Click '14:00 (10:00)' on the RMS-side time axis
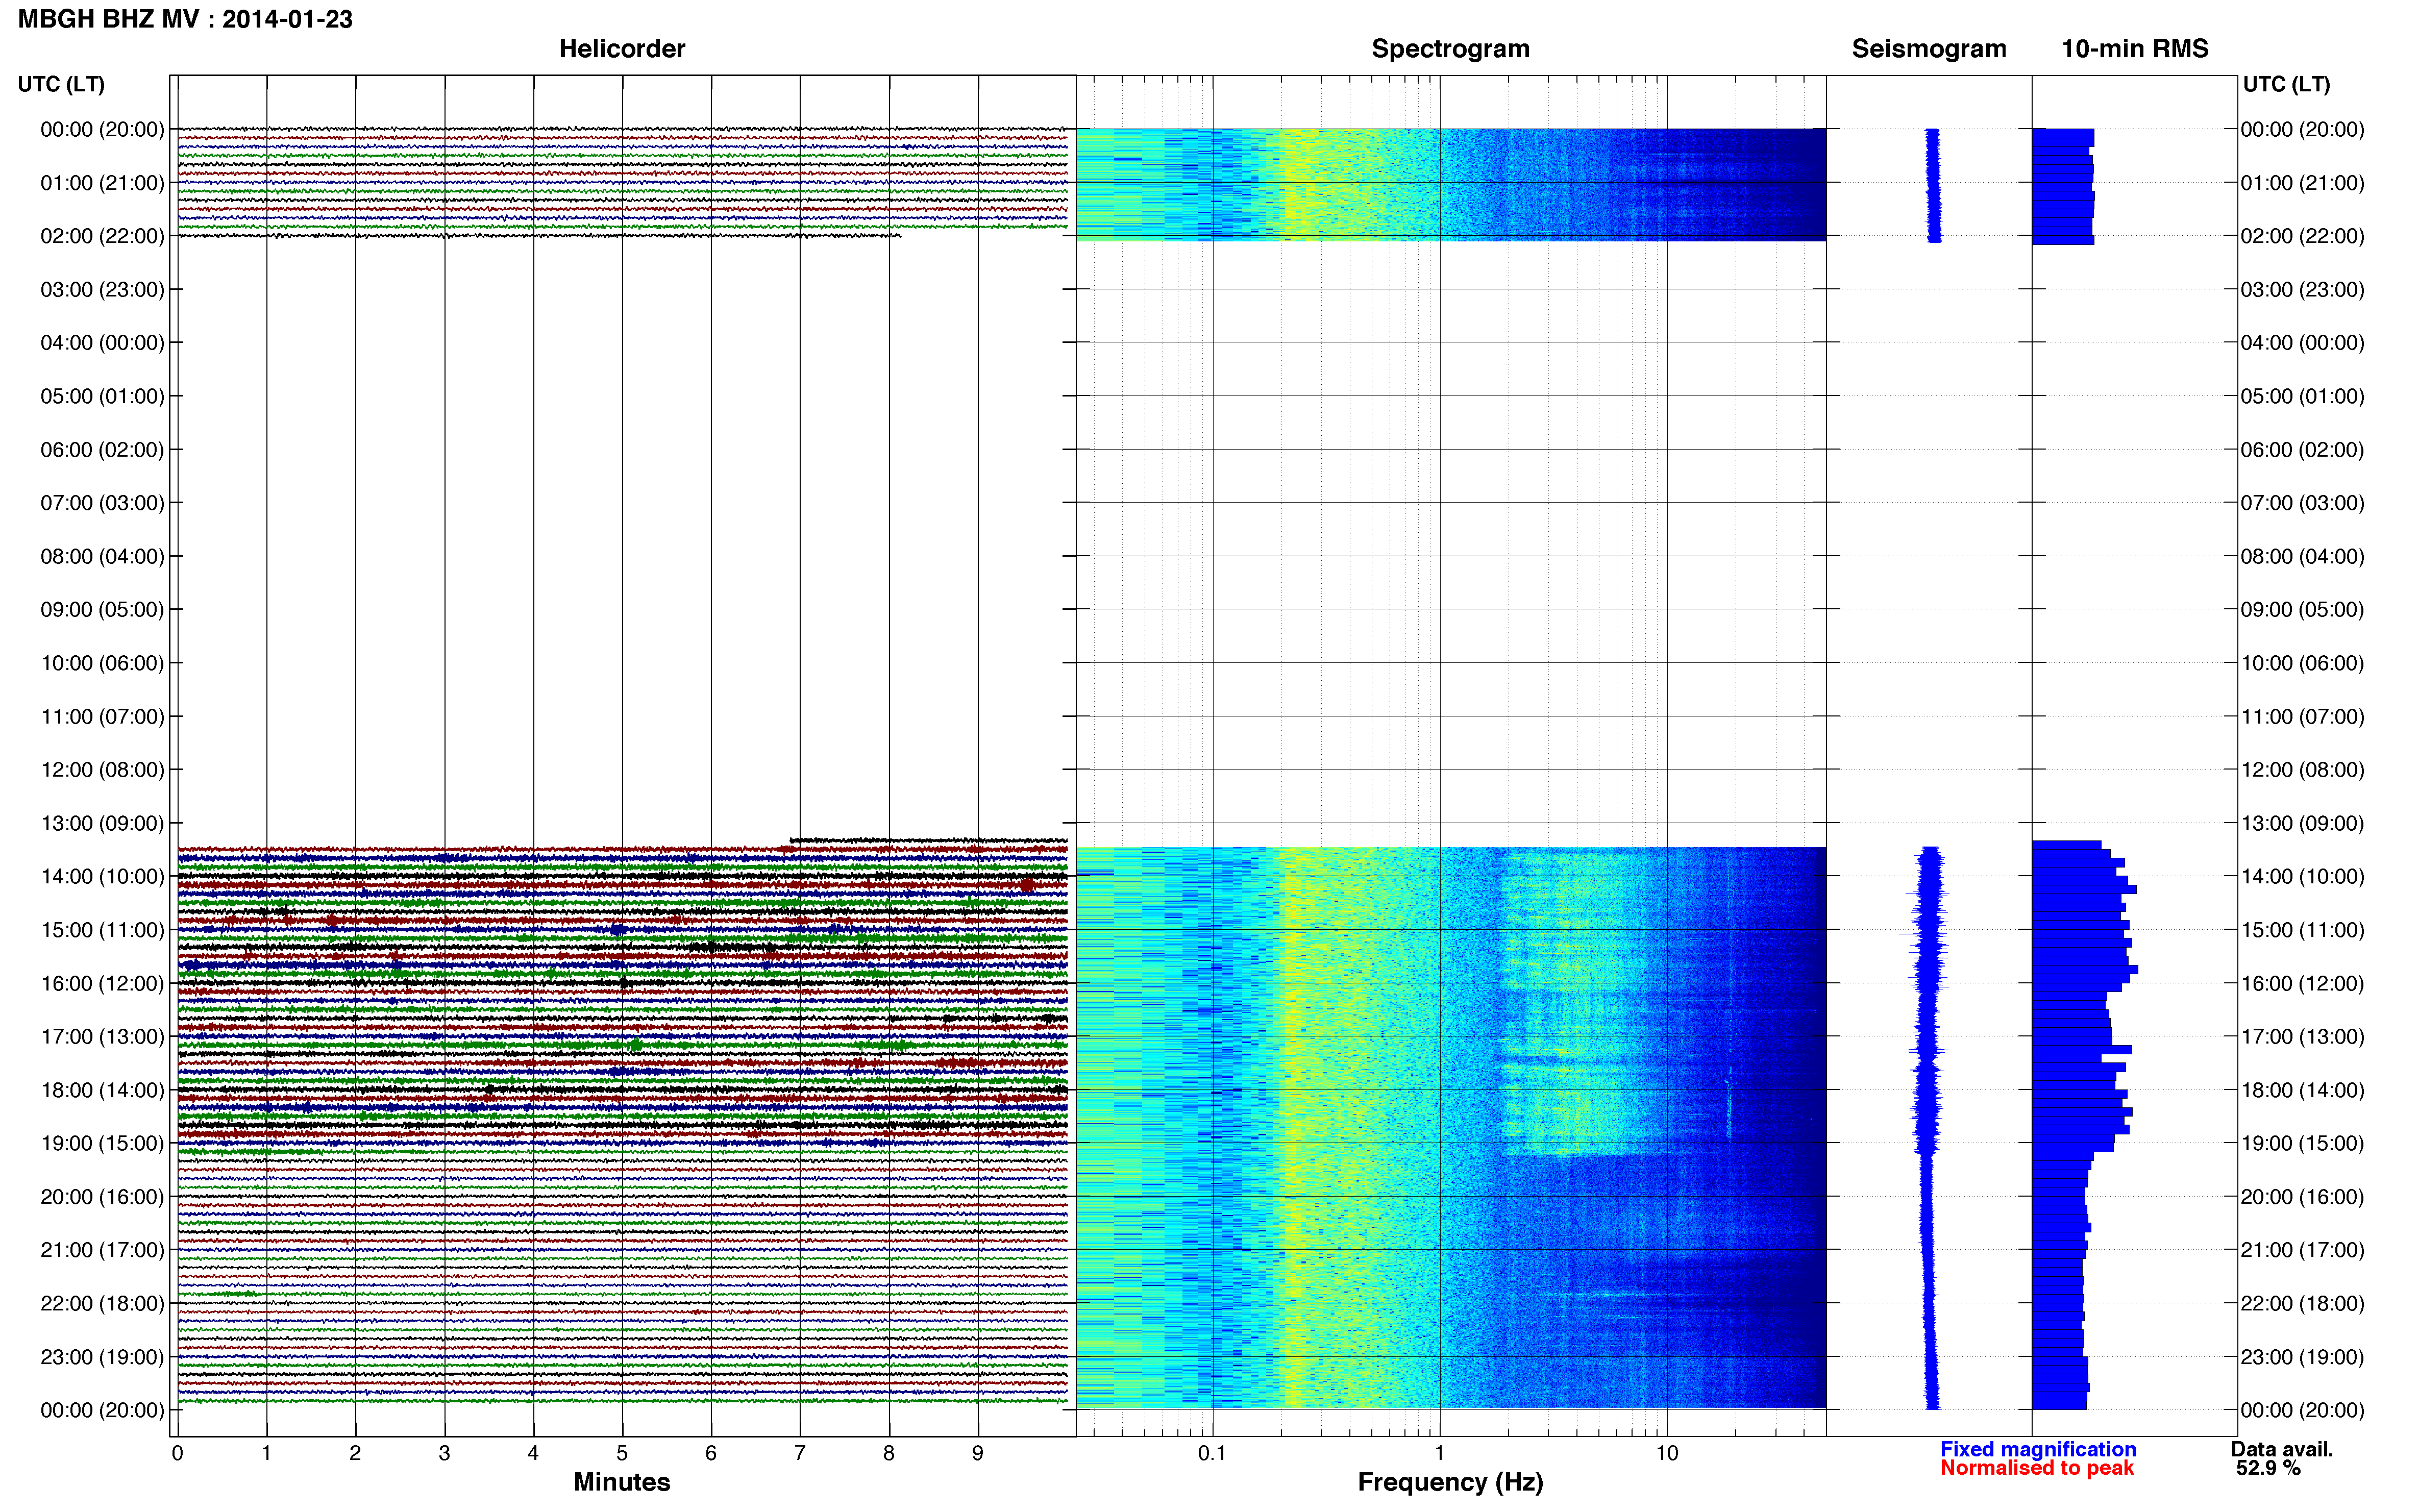Image resolution: width=2419 pixels, height=1512 pixels. pos(2302,877)
